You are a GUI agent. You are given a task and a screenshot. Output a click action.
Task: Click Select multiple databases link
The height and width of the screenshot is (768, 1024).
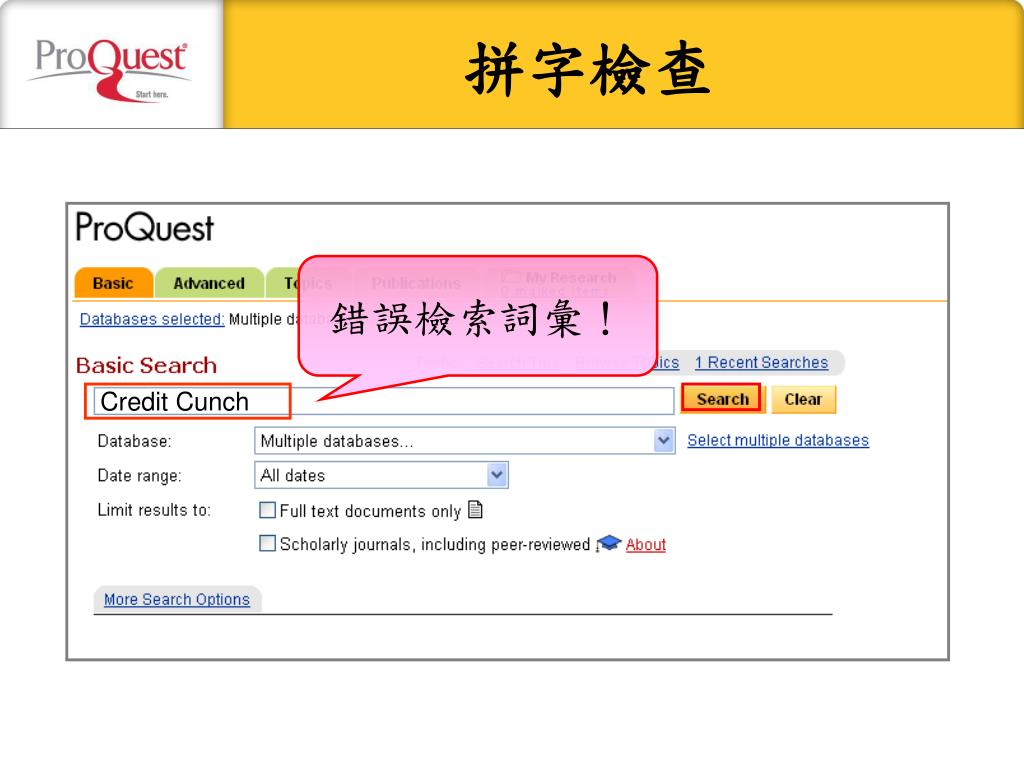(778, 440)
